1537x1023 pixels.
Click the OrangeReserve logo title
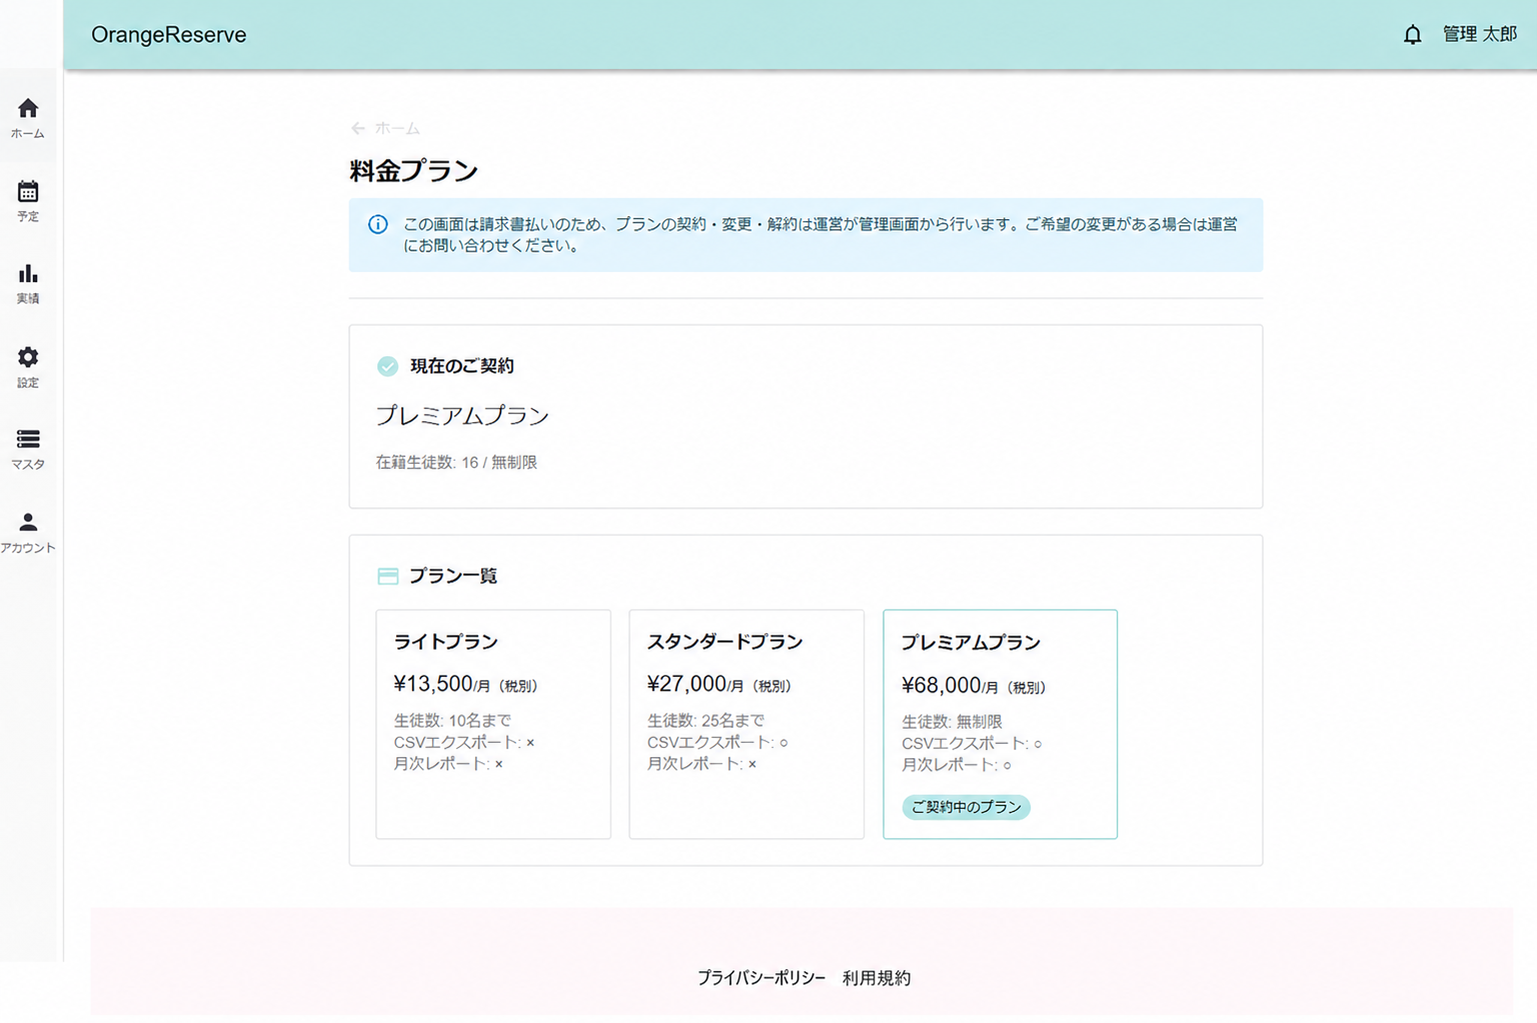pyautogui.click(x=168, y=35)
